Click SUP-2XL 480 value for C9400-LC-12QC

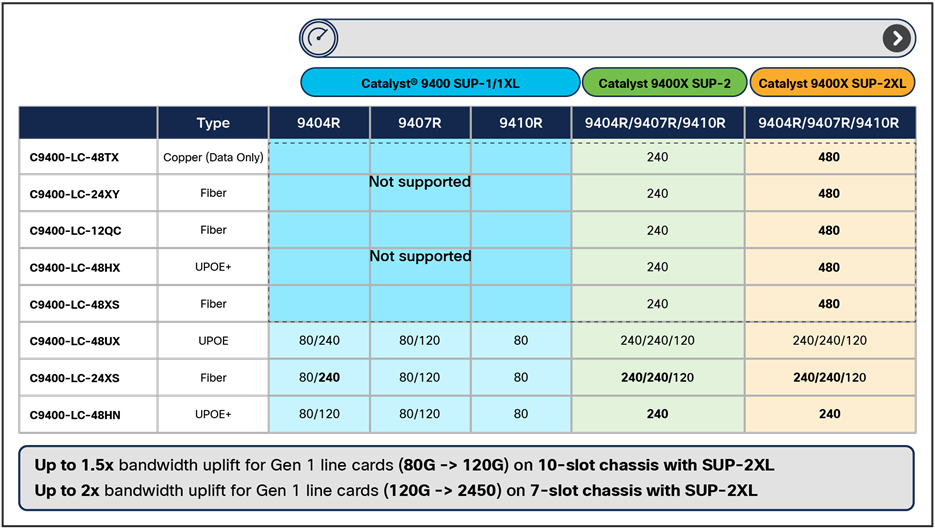(829, 230)
